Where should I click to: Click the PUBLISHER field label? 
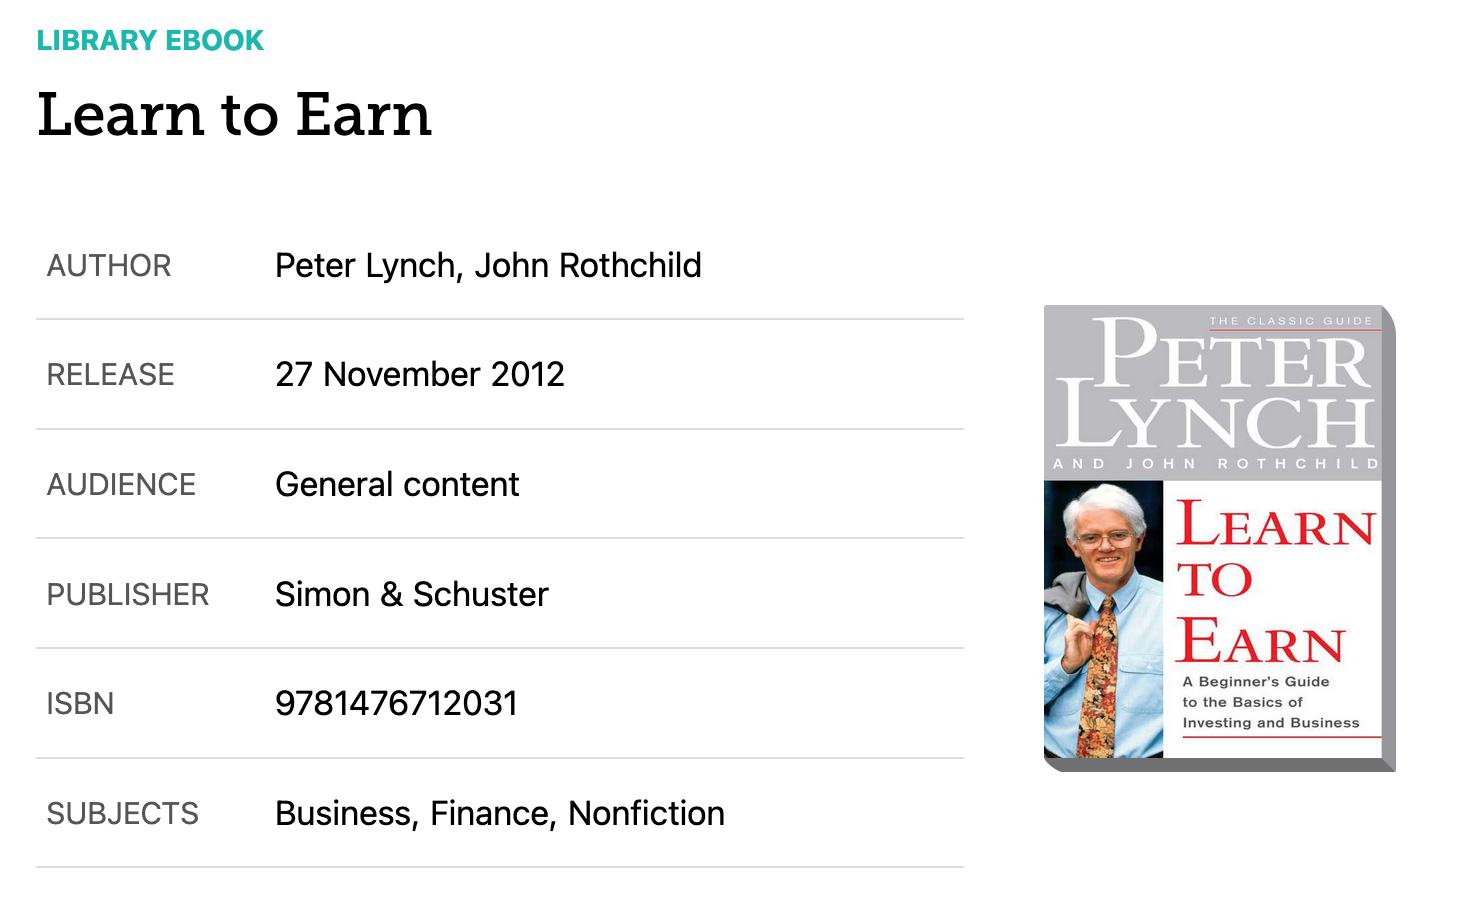tap(128, 594)
